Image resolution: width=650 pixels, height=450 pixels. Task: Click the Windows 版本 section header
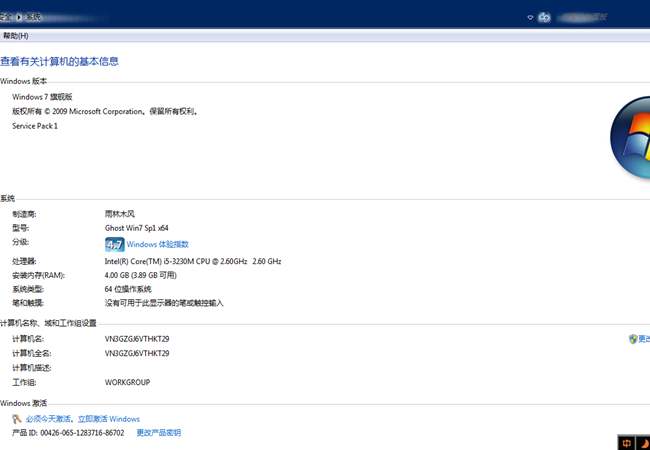23,81
